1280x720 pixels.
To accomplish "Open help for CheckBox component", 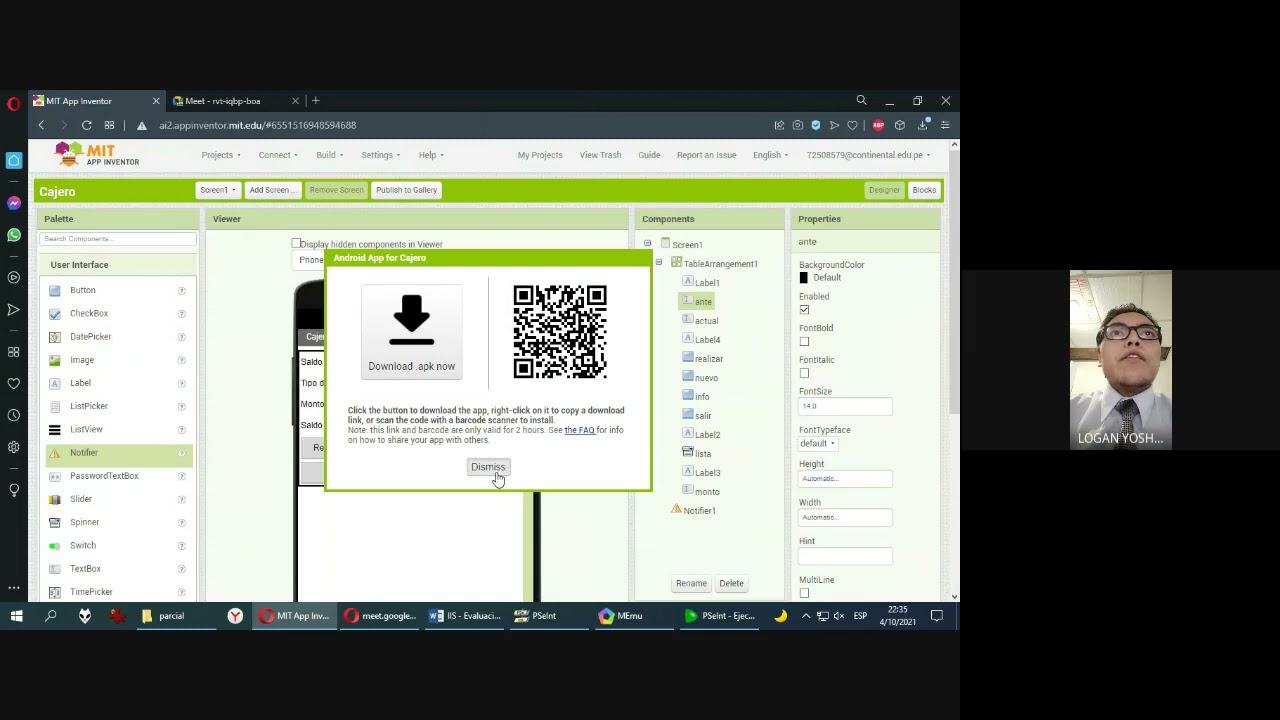I will [181, 313].
